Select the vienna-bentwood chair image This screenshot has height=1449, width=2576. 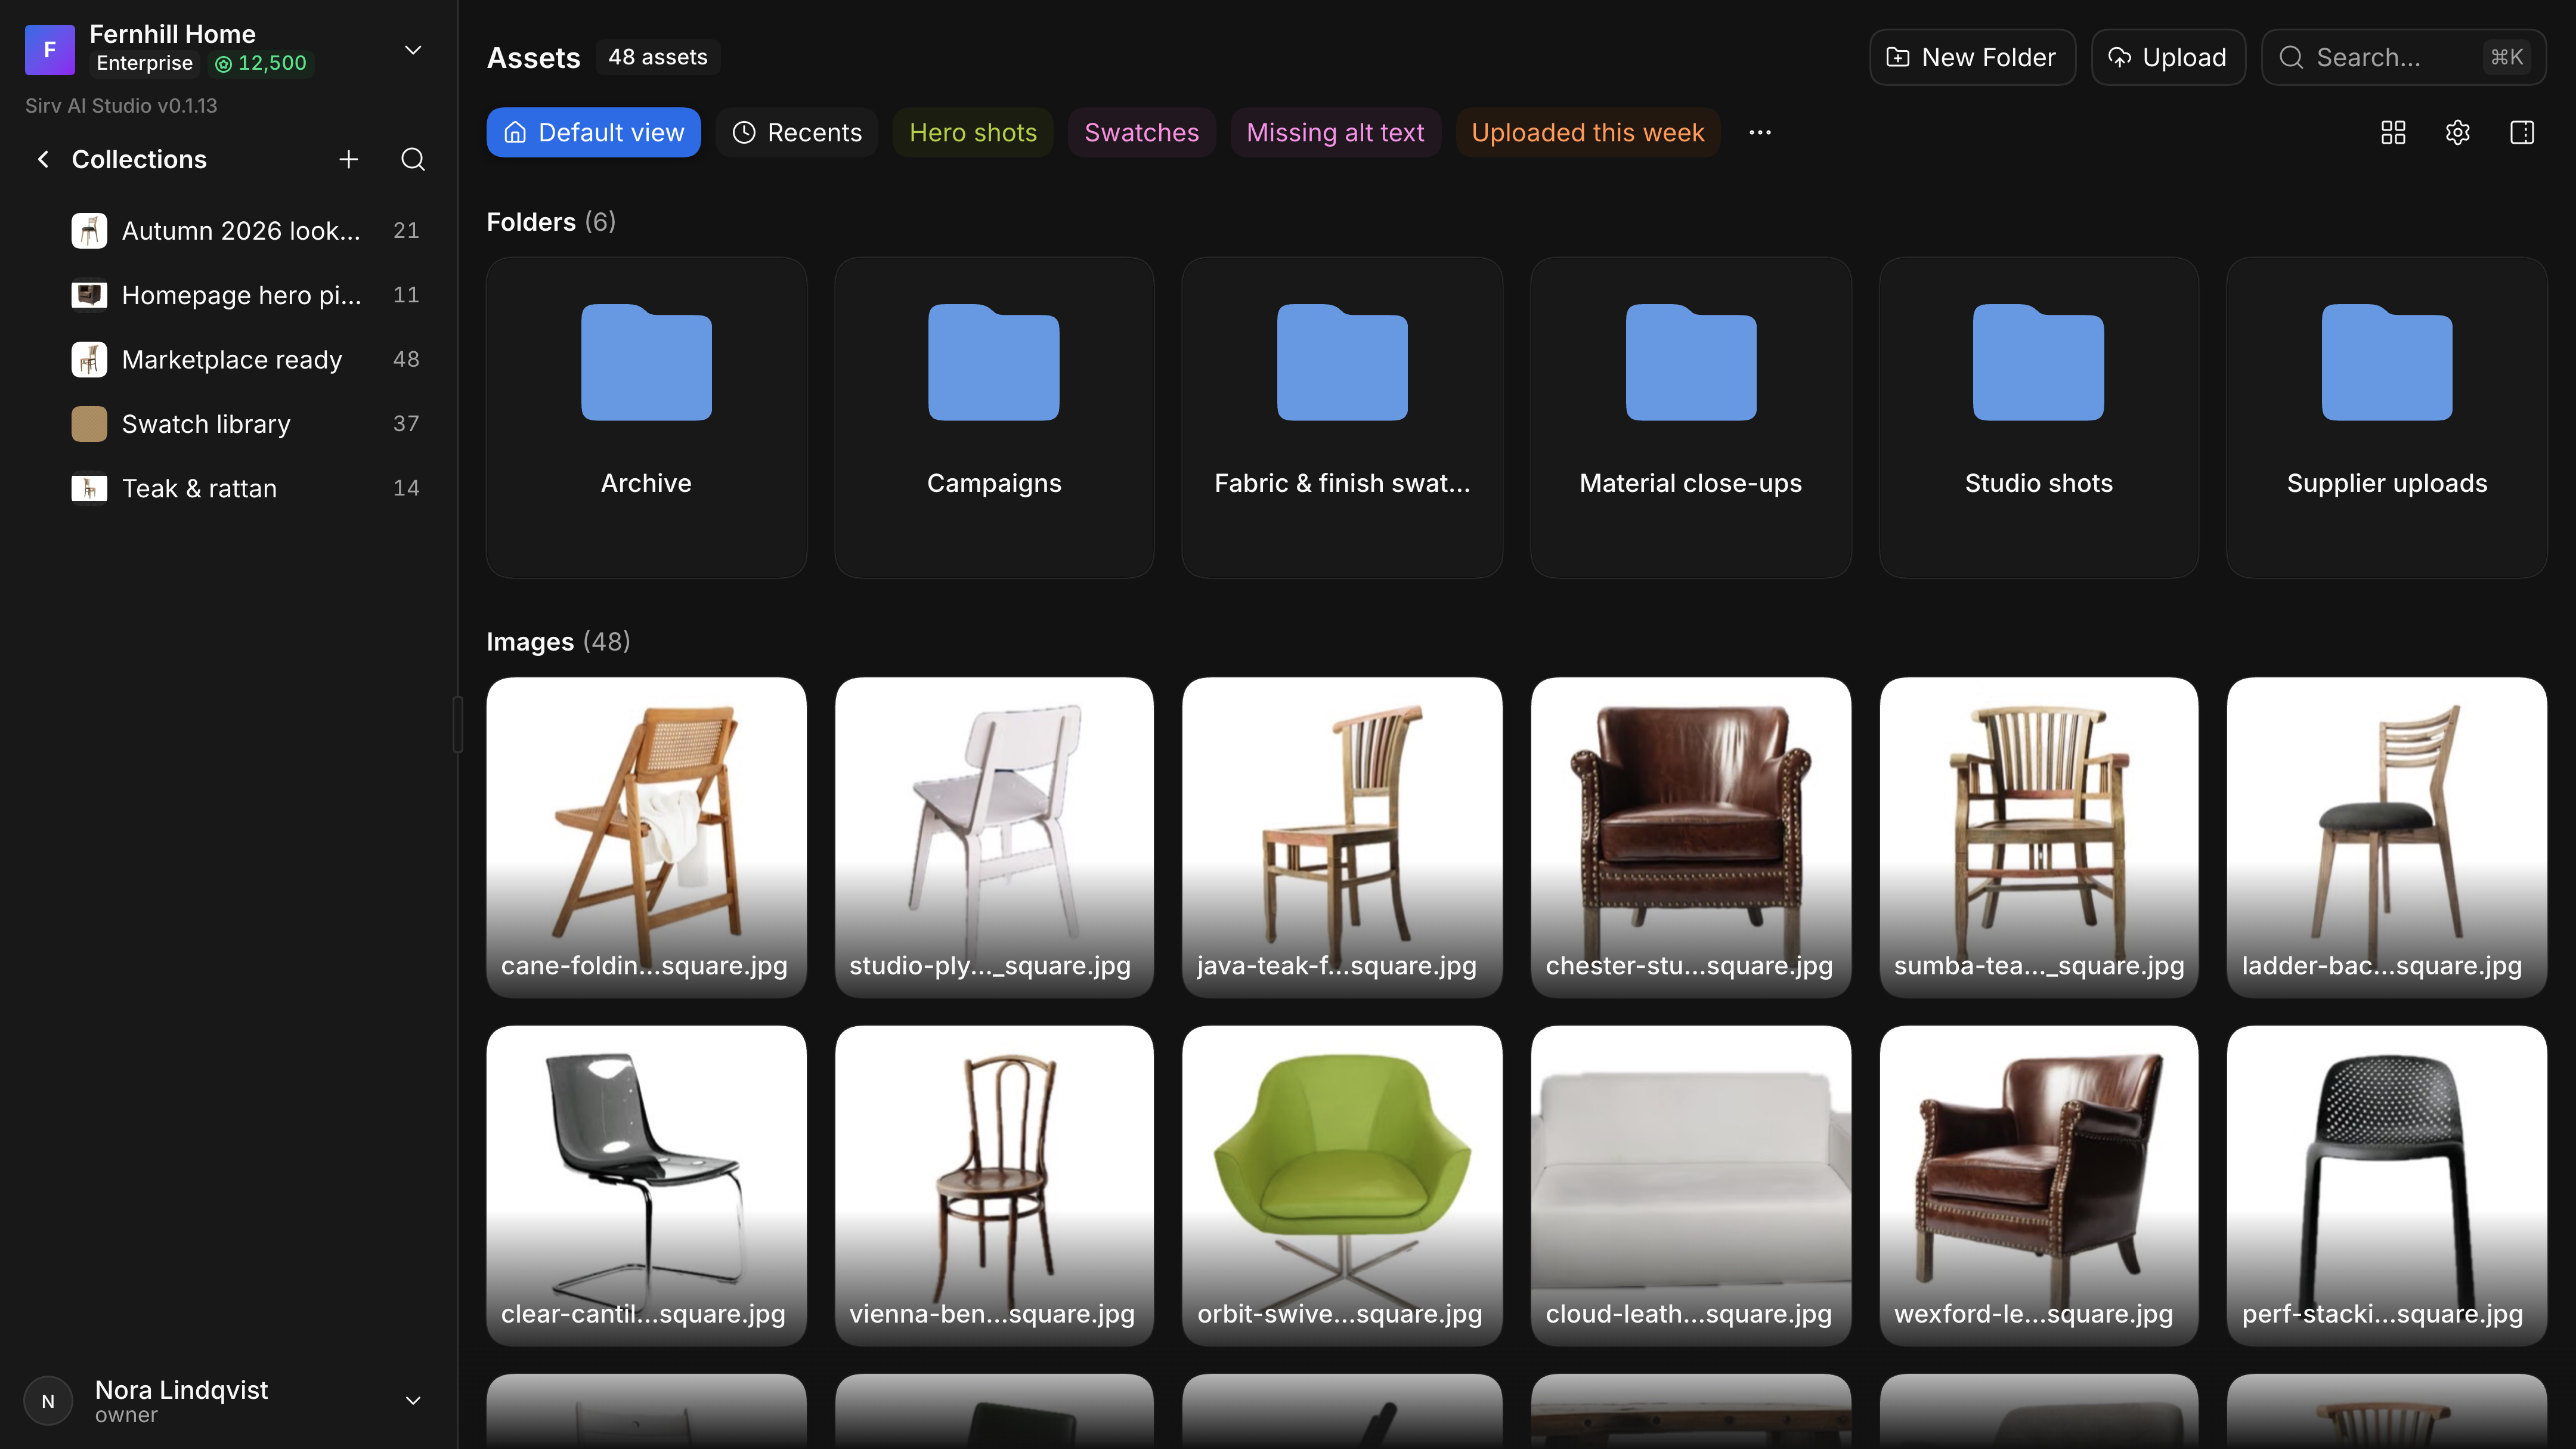tap(994, 1185)
